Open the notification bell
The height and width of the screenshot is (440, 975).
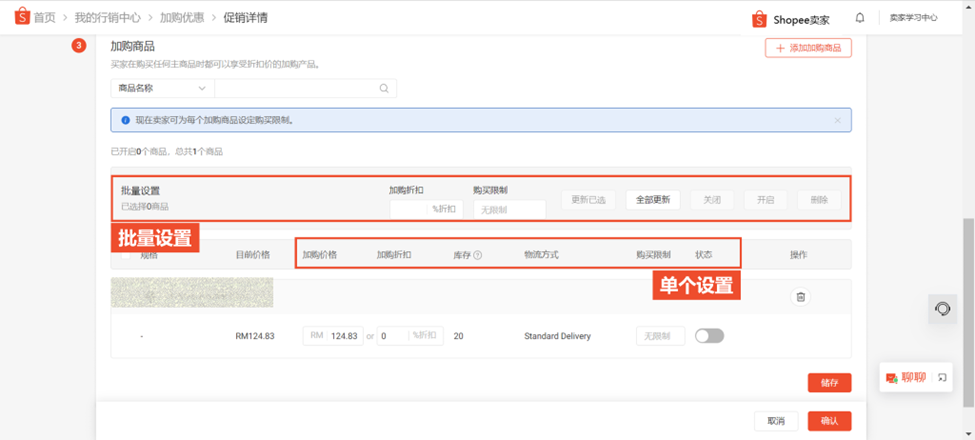pos(860,18)
